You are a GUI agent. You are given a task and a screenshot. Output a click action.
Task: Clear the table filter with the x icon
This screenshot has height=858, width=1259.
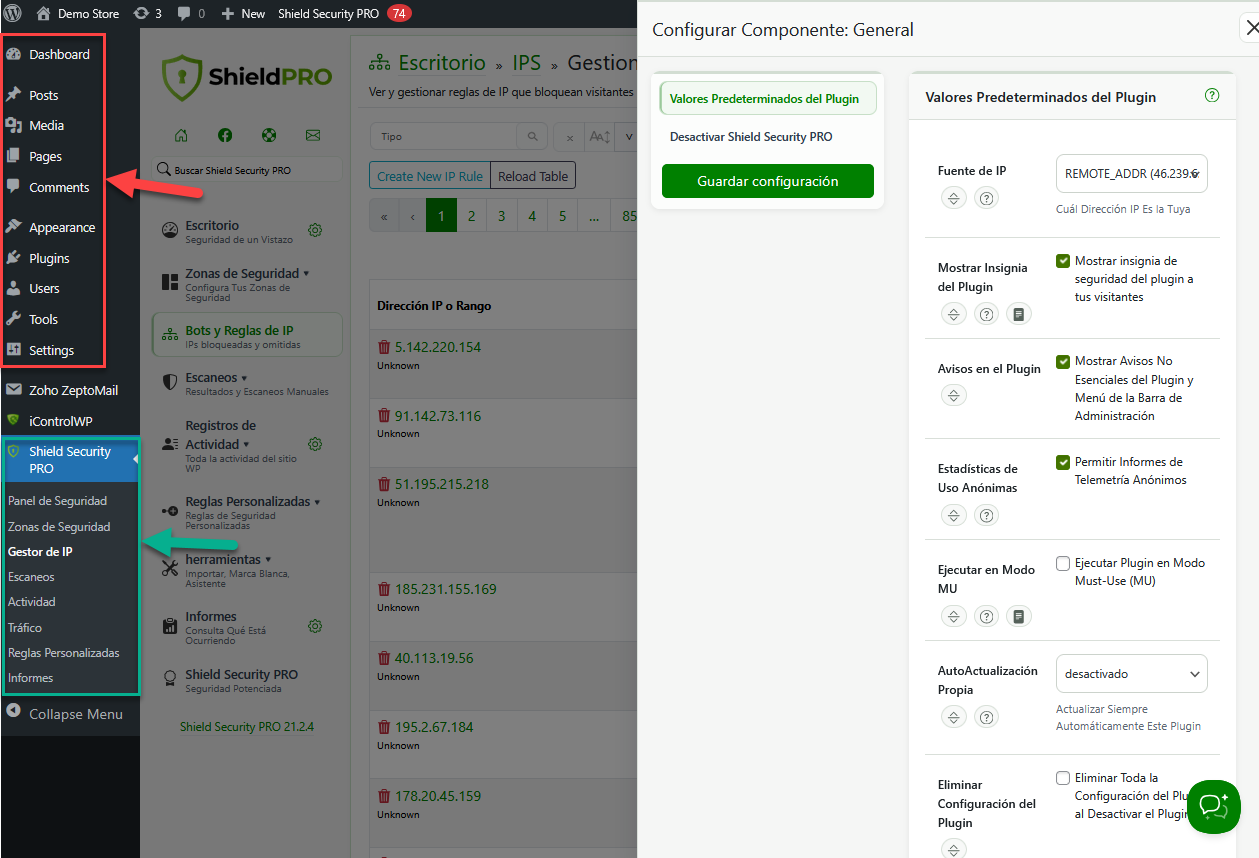point(568,136)
